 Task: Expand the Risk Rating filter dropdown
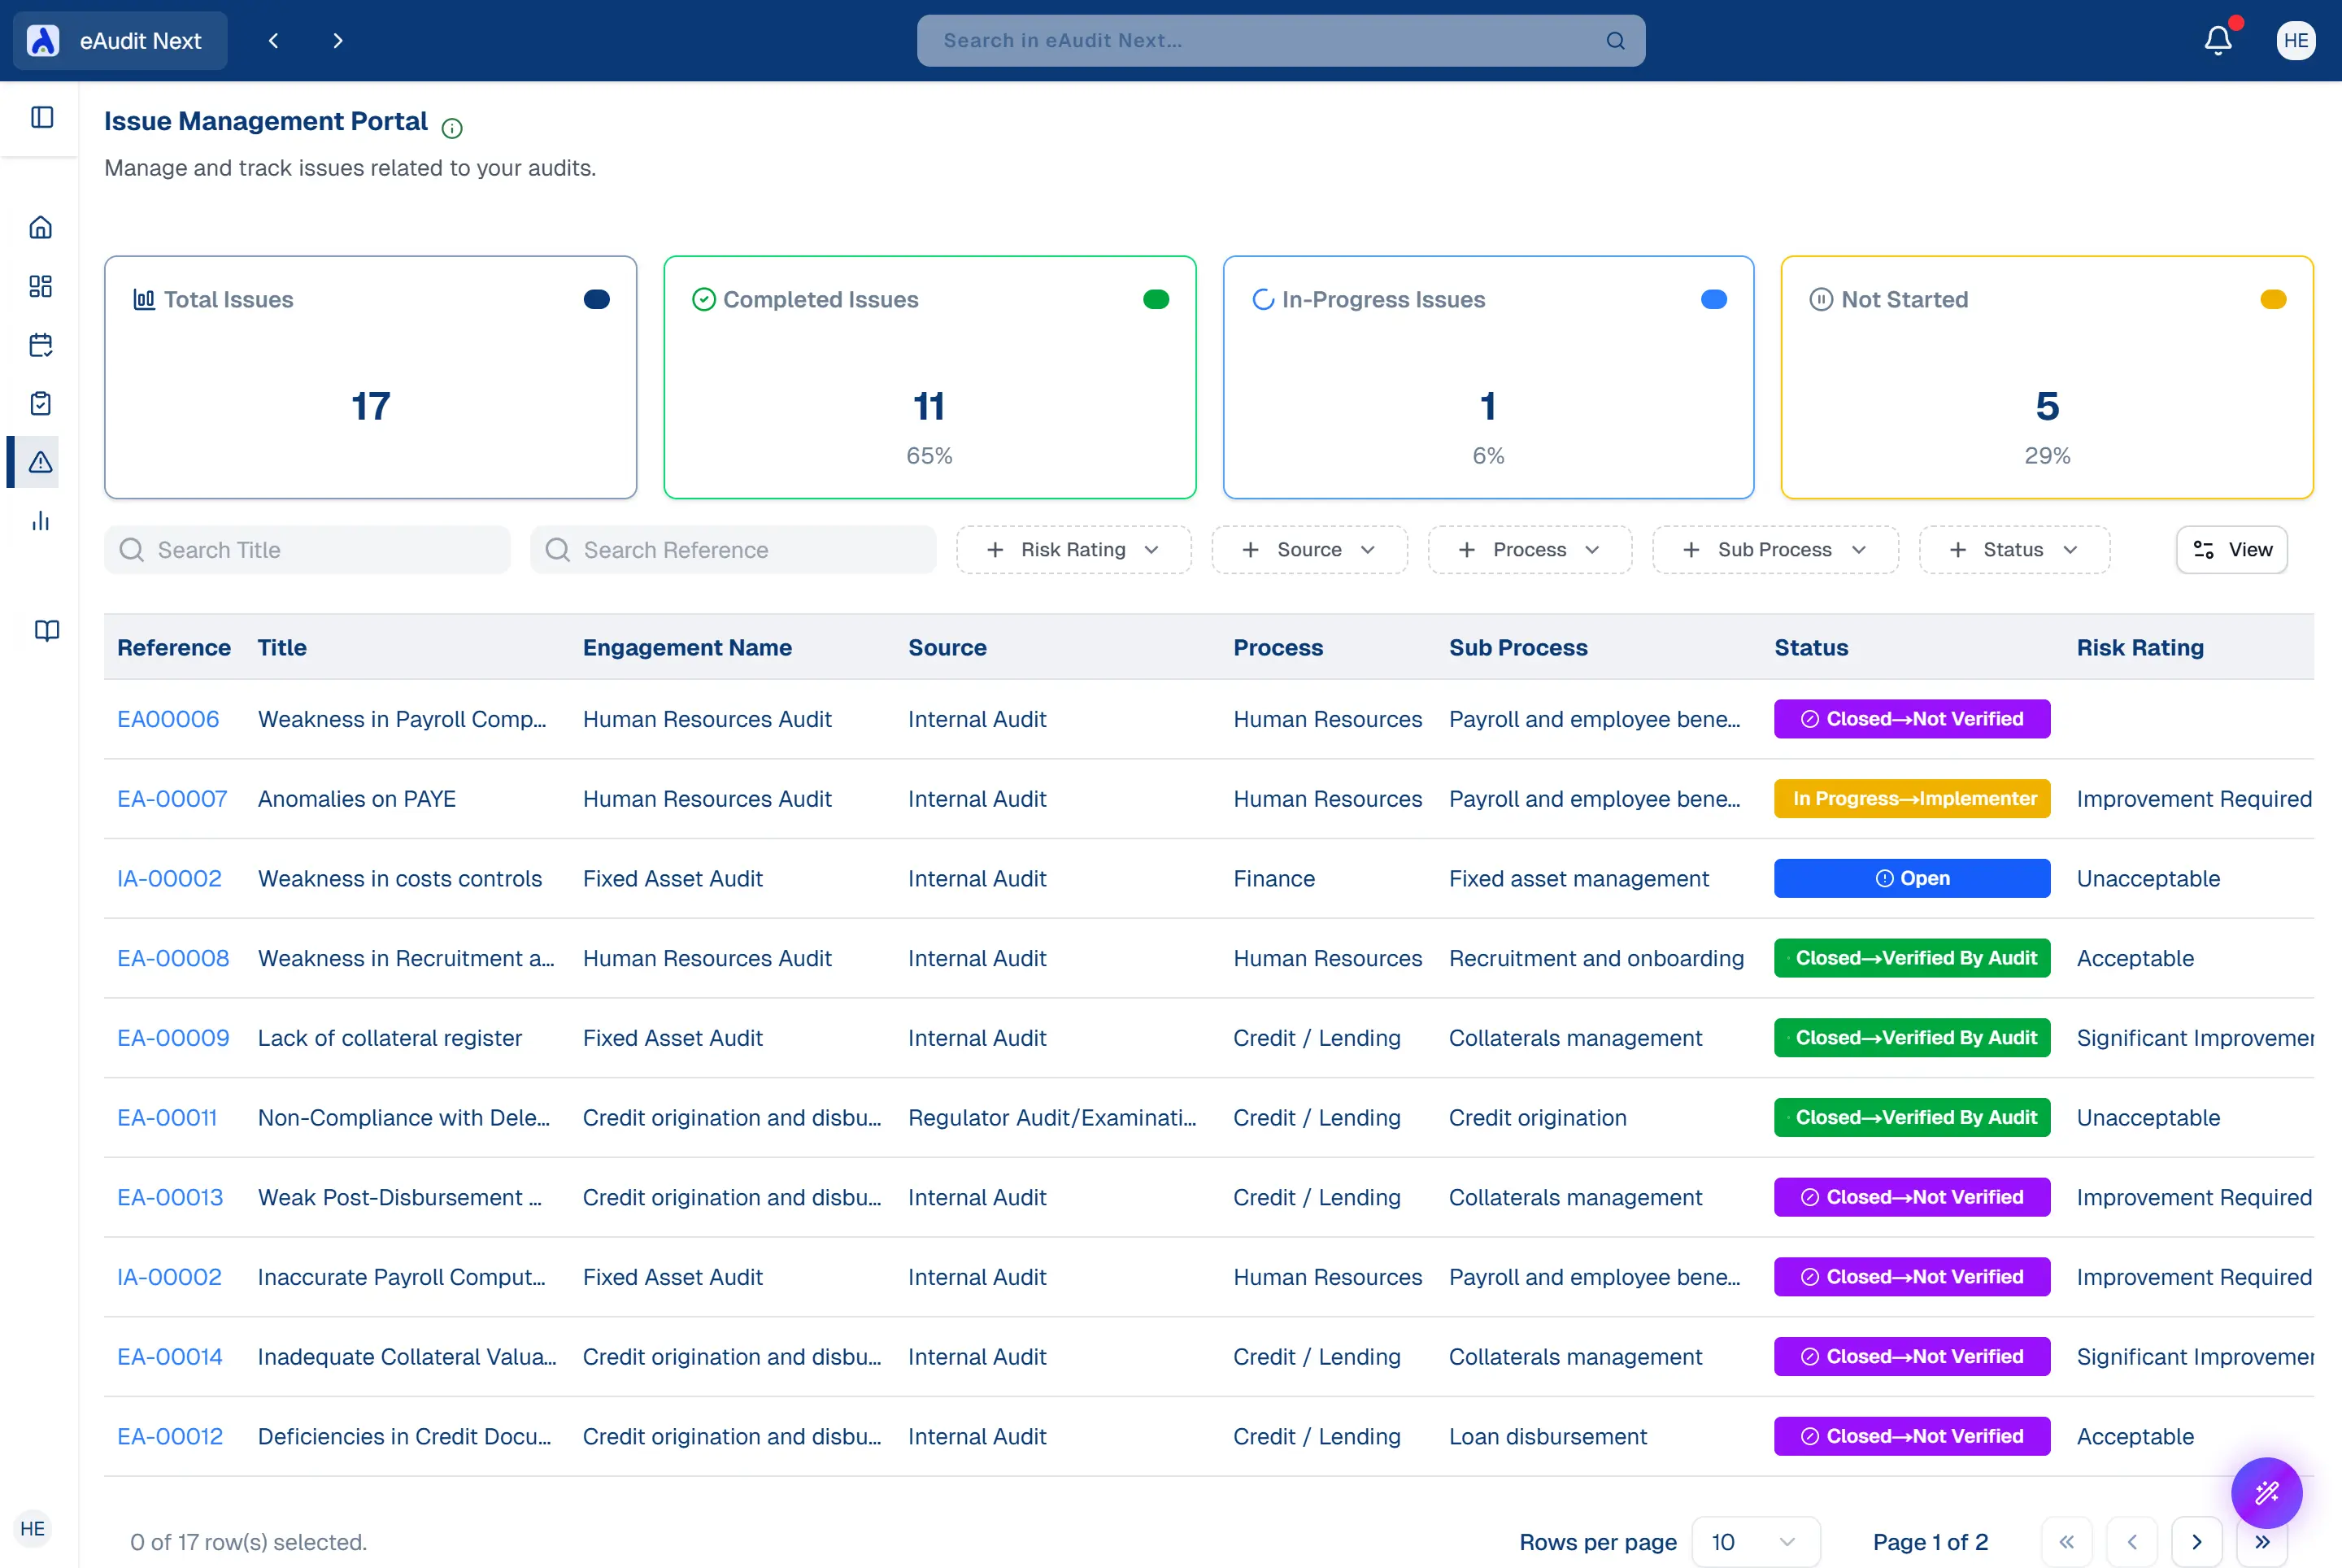[x=1073, y=550]
